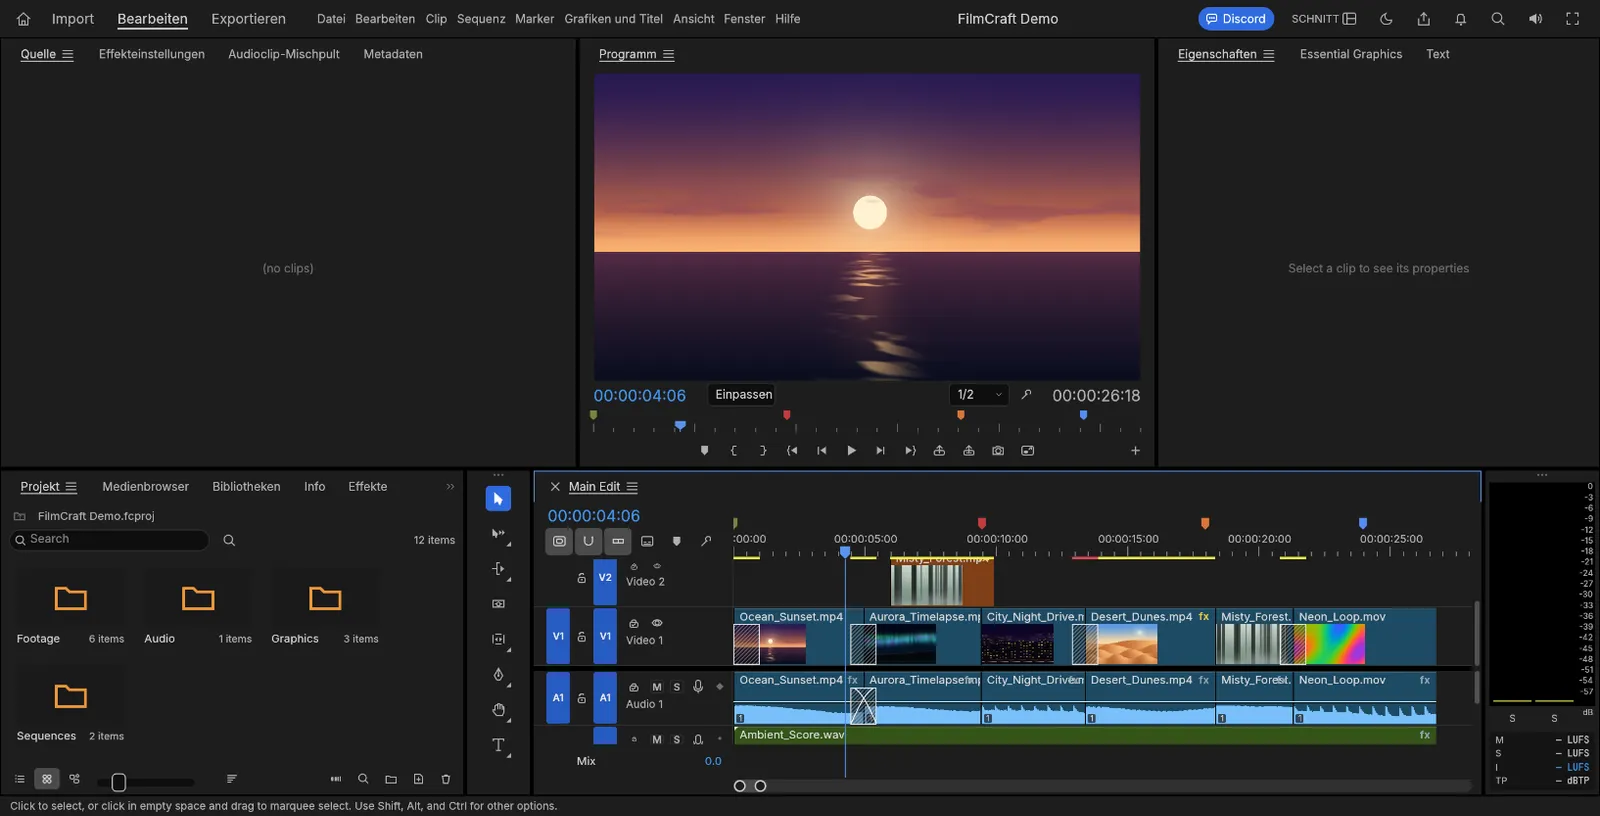Viewport: 1600px width, 816px height.
Task: Select the Selection arrow tool
Action: point(498,498)
